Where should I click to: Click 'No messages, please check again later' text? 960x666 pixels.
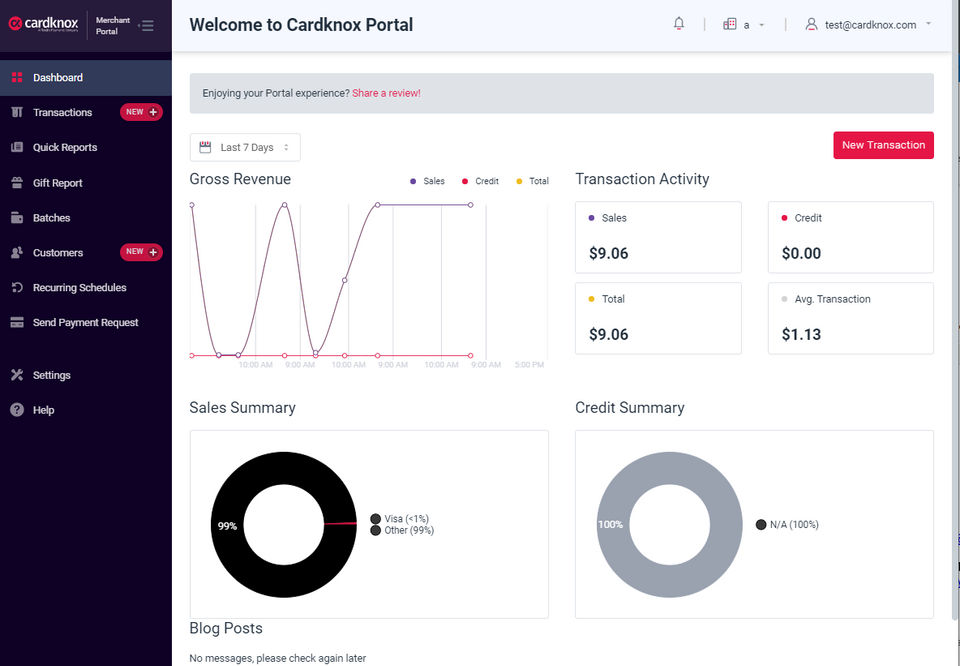point(277,658)
